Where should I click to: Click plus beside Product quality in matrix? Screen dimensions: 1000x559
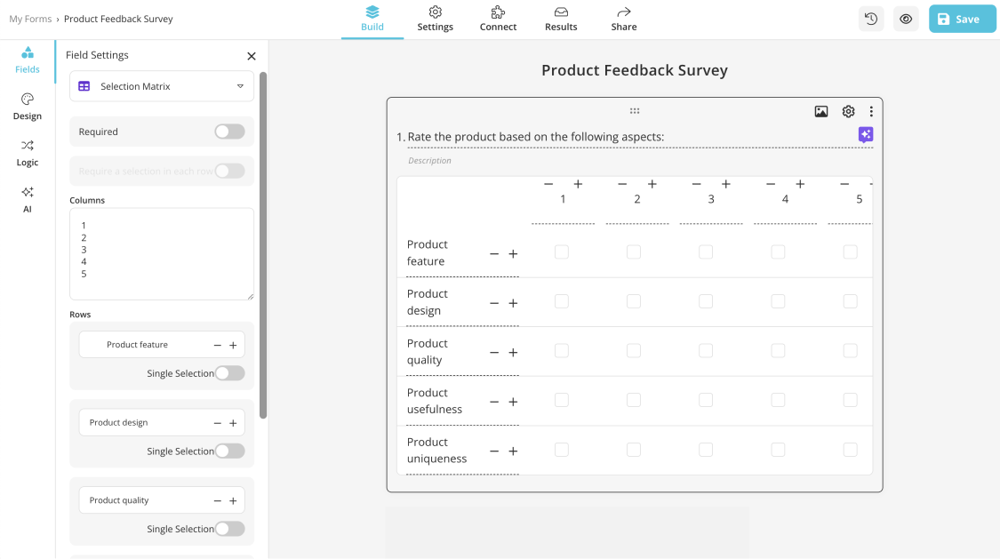pos(513,352)
